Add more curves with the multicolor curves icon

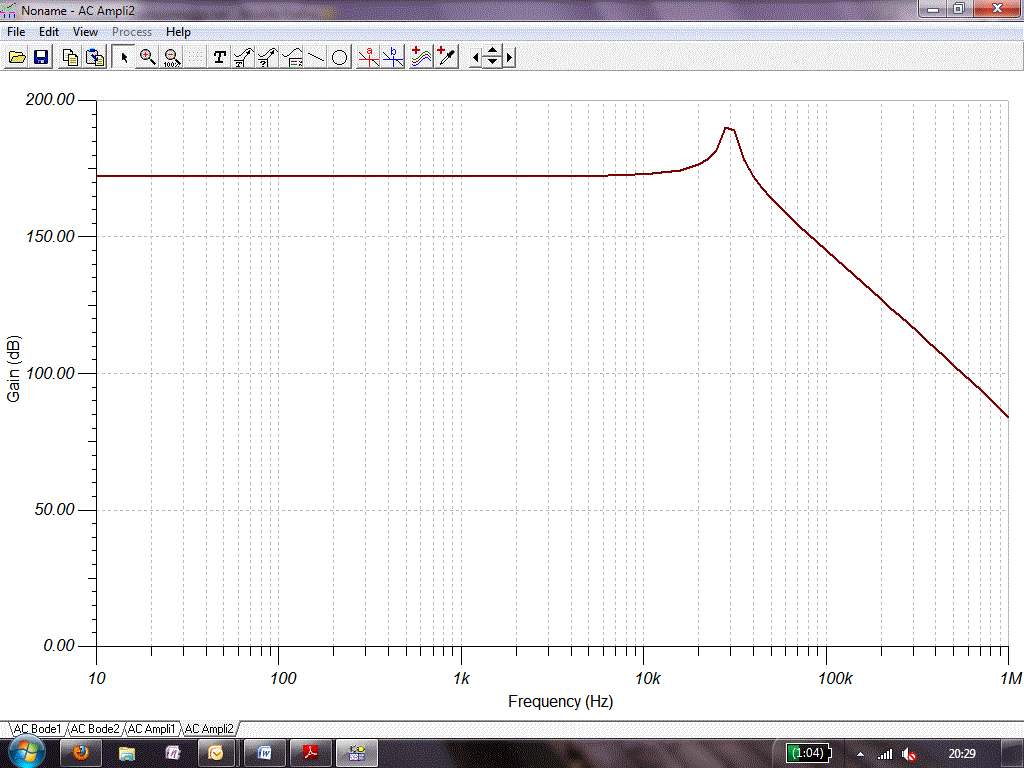tap(421, 57)
